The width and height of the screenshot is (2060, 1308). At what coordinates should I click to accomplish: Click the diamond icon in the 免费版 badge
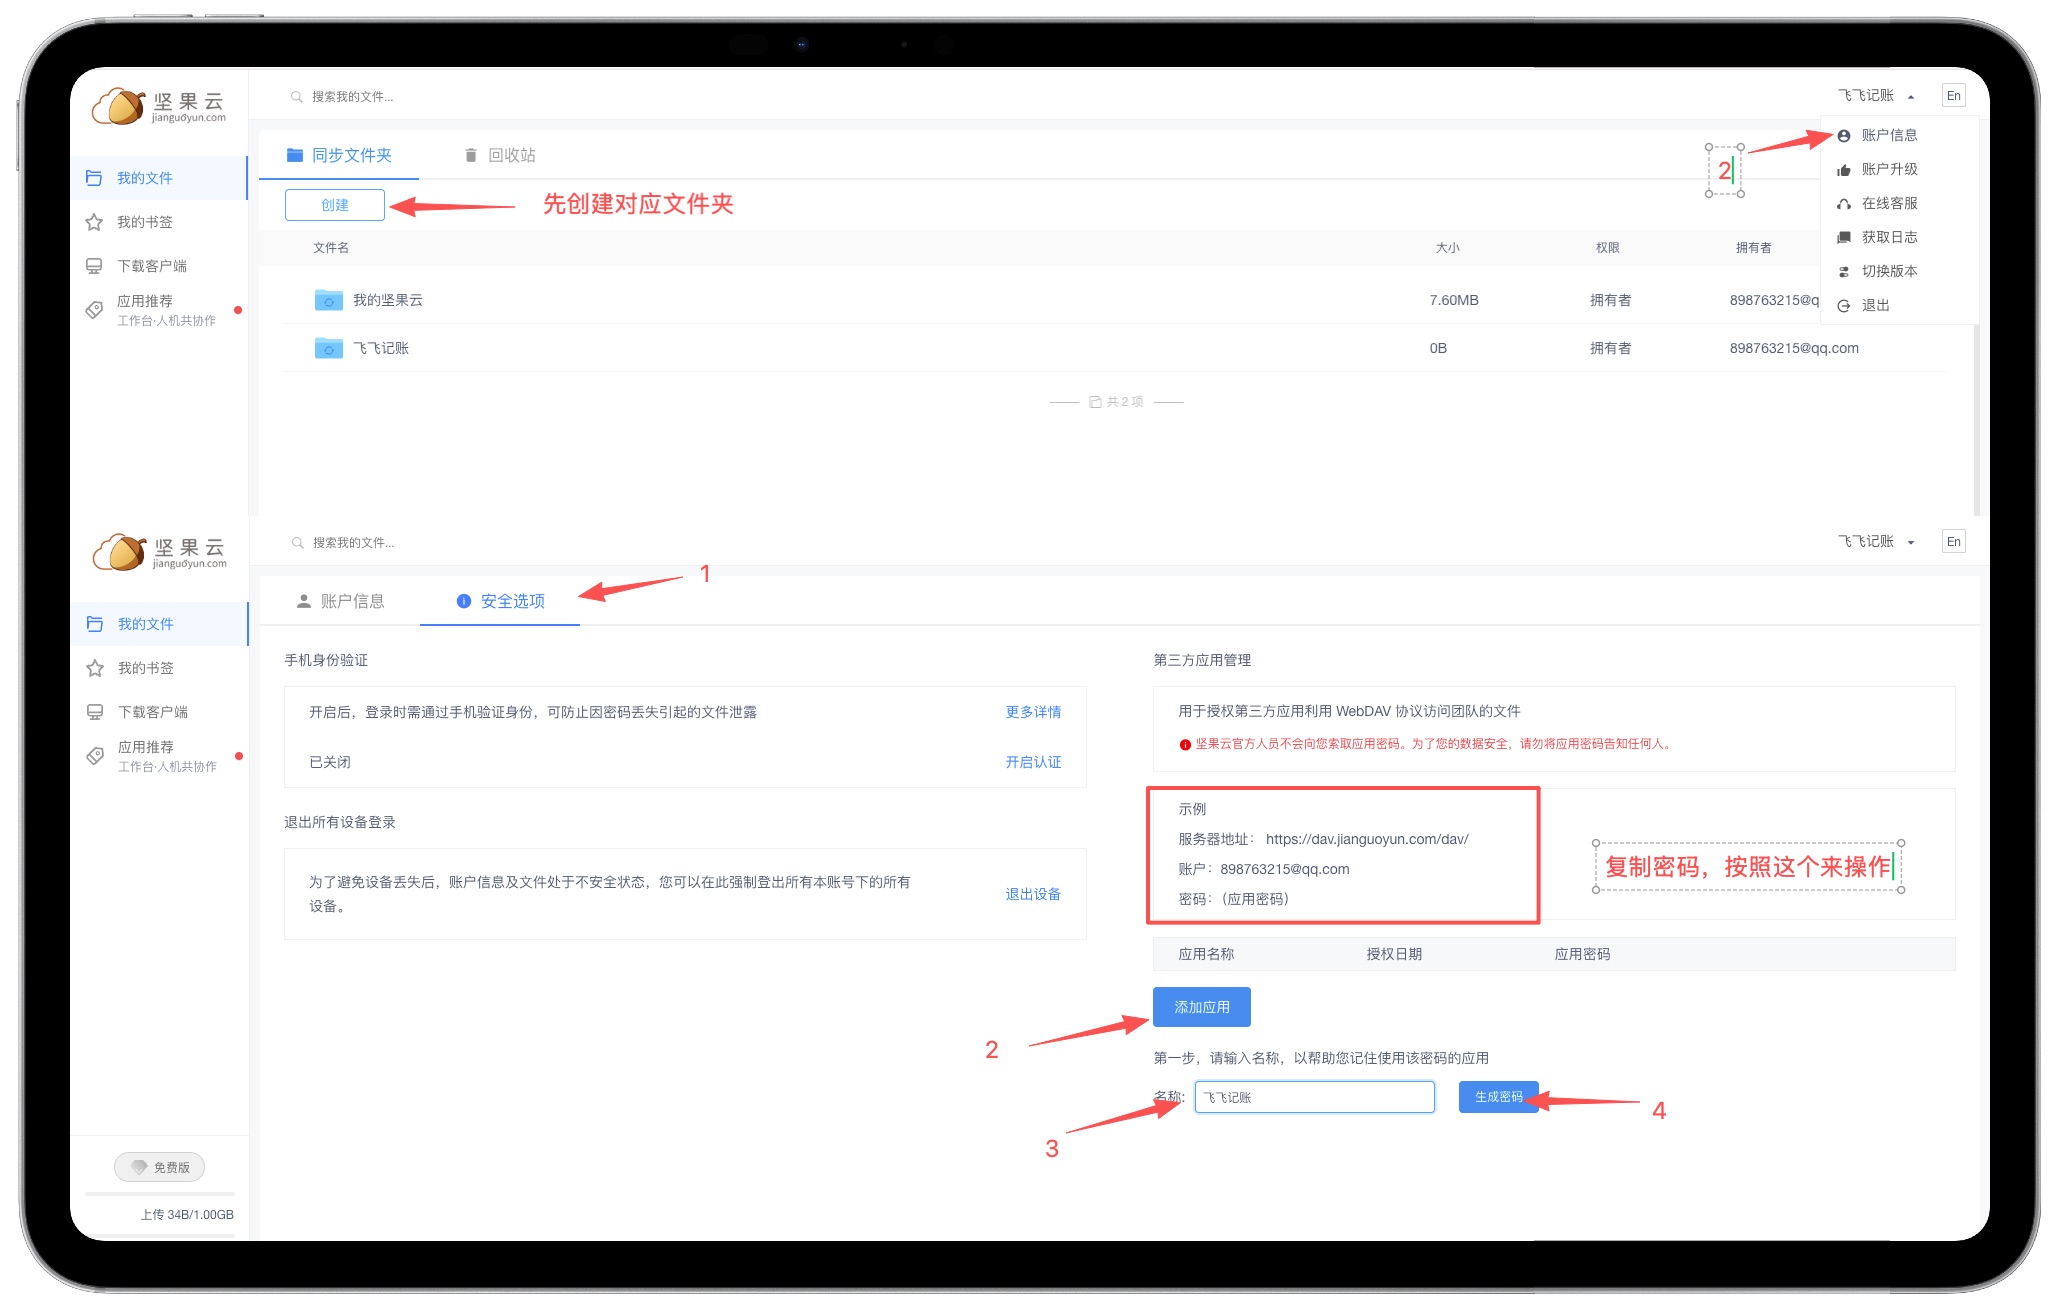[x=139, y=1167]
